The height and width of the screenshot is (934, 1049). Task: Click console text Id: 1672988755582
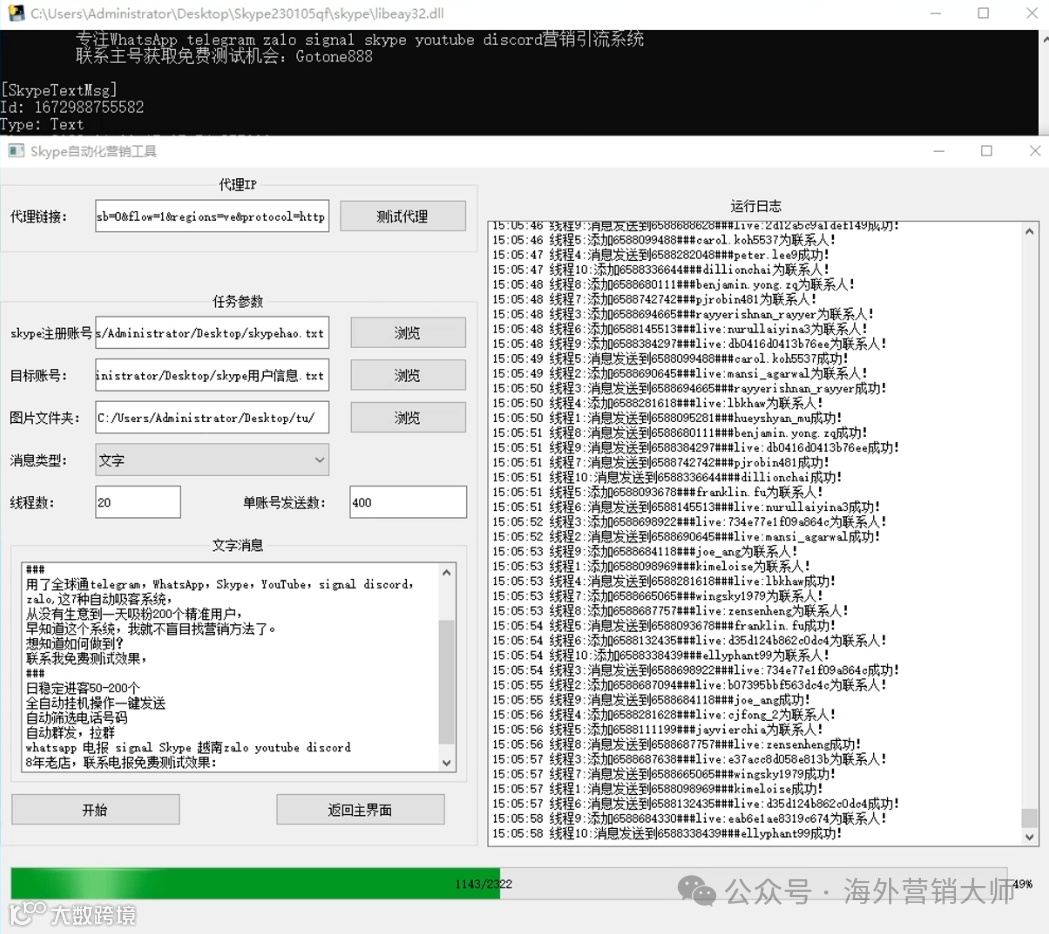72,107
